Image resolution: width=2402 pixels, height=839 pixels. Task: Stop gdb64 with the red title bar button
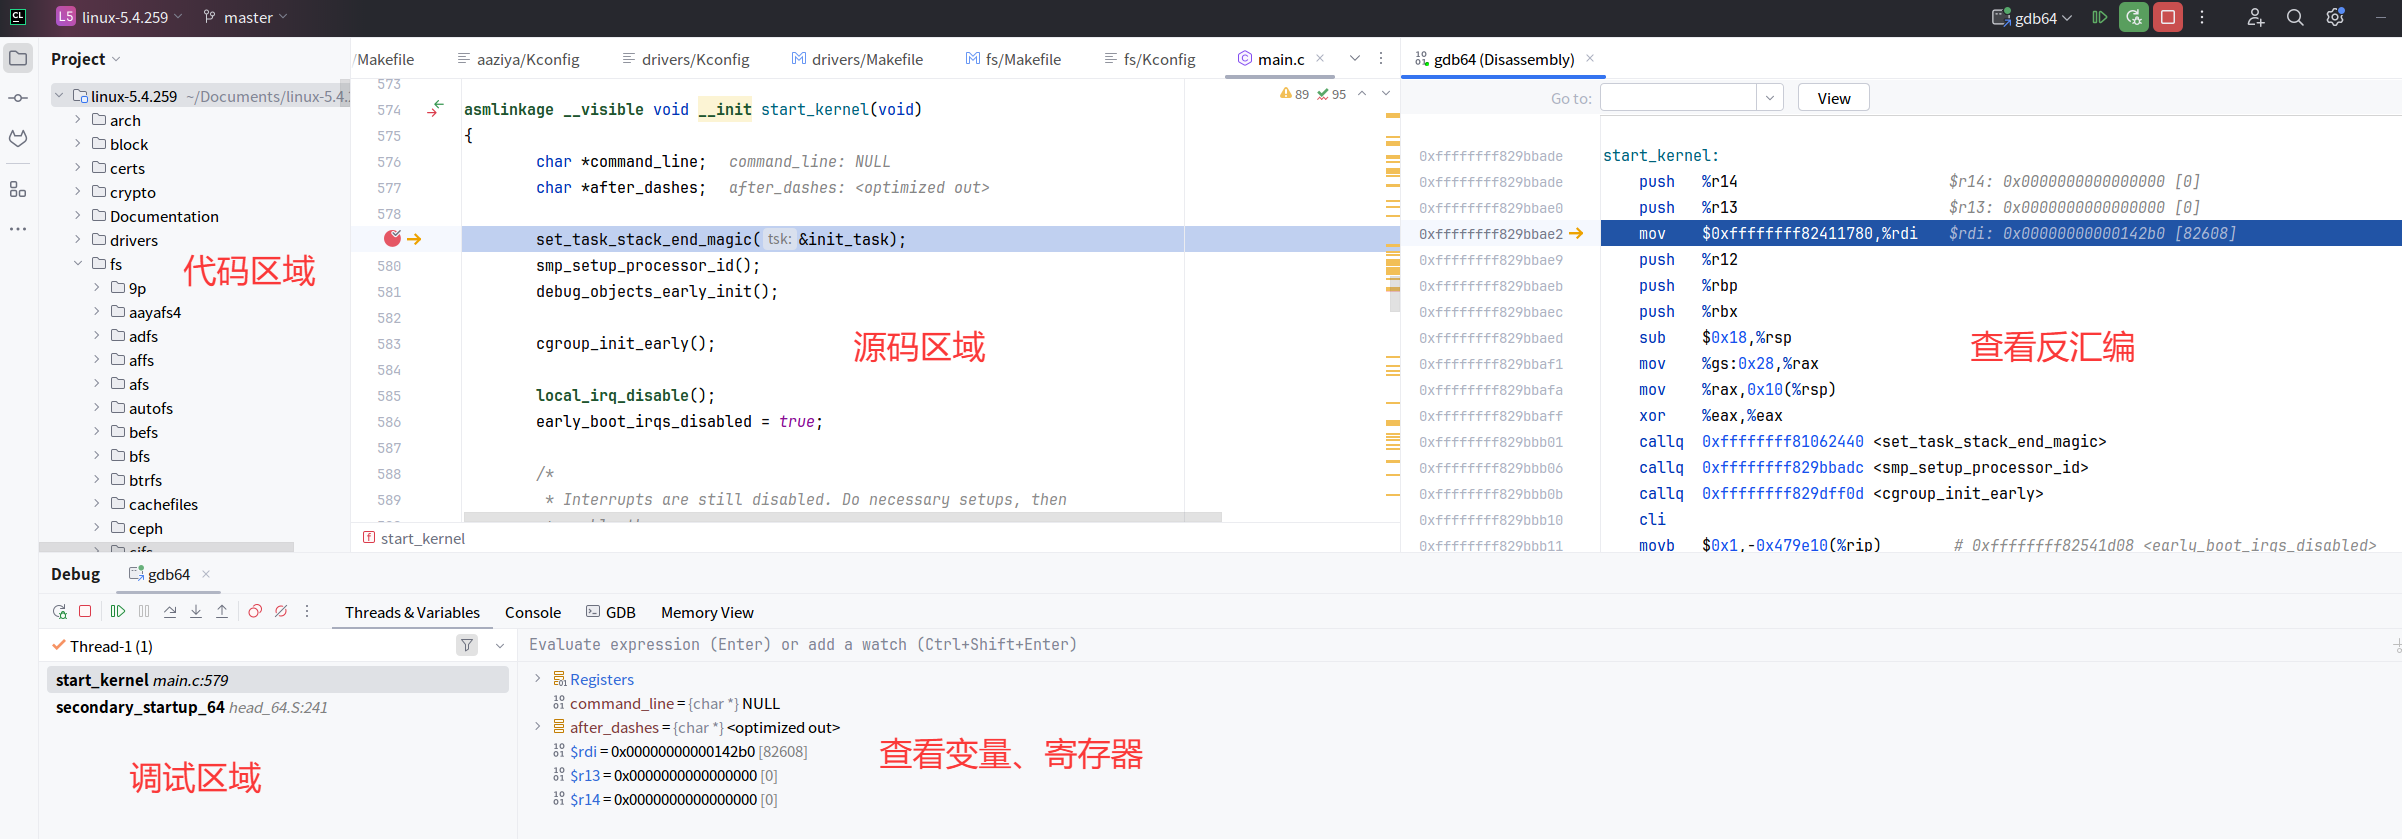2168,17
